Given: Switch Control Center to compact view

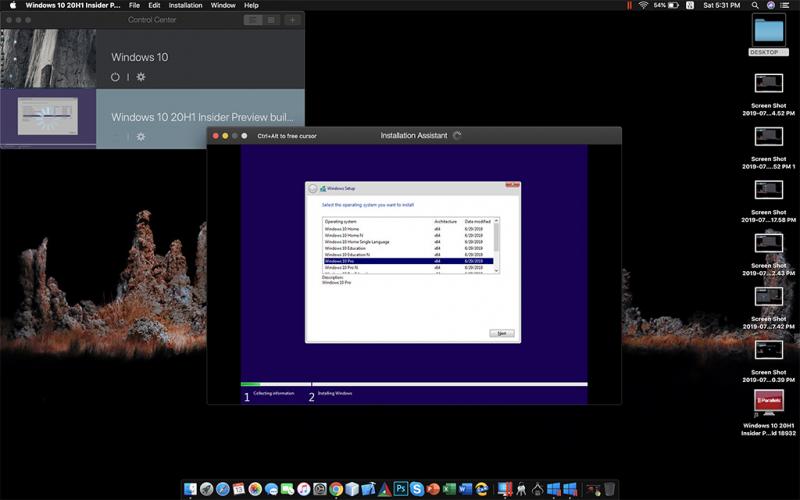Looking at the screenshot, I should click(271, 20).
